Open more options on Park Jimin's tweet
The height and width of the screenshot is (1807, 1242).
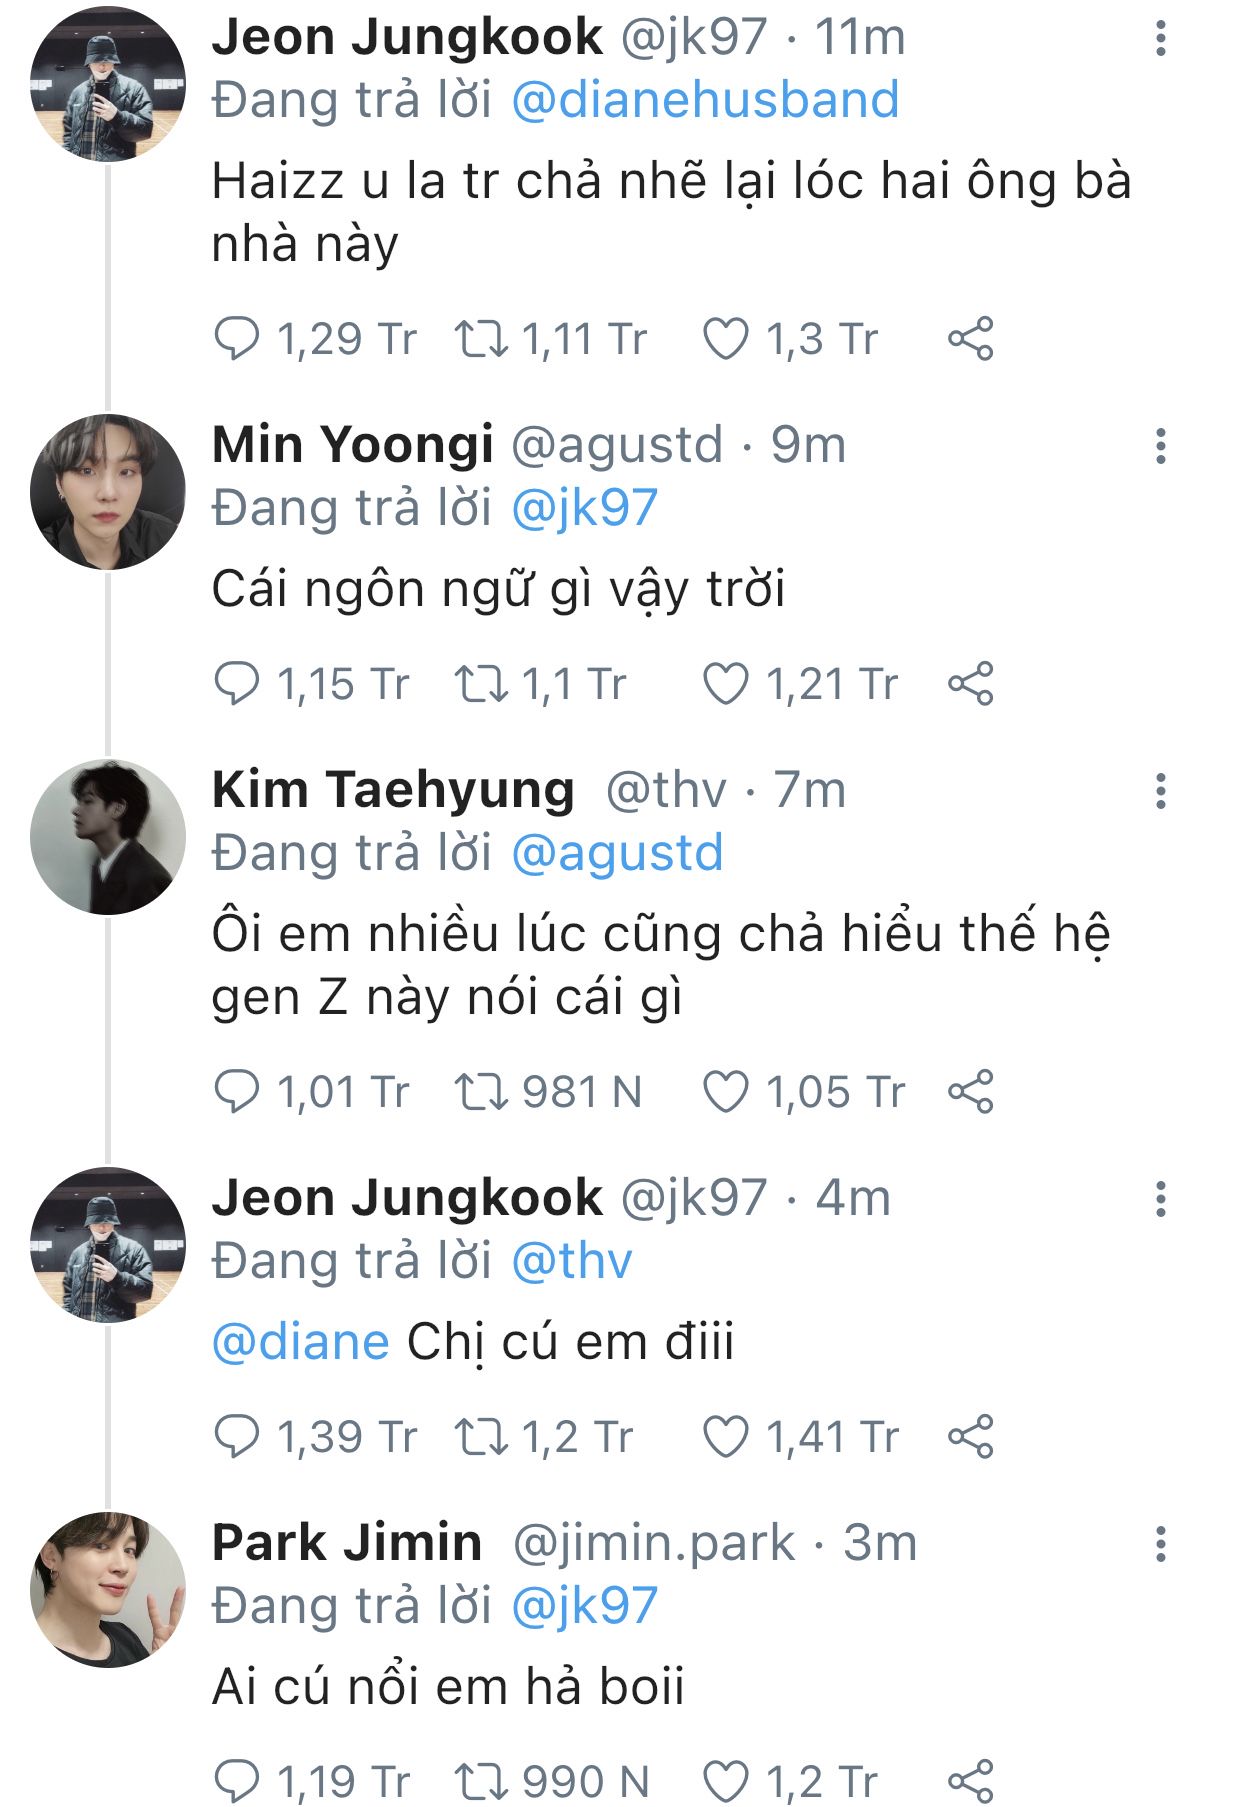[1160, 1544]
